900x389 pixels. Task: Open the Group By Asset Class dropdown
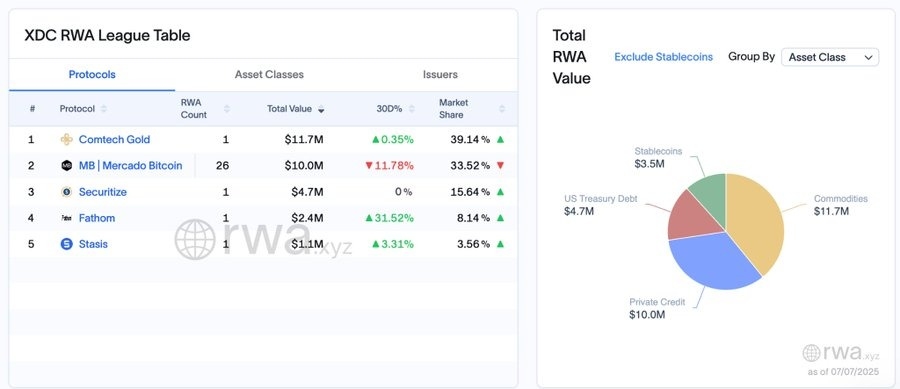tap(830, 57)
